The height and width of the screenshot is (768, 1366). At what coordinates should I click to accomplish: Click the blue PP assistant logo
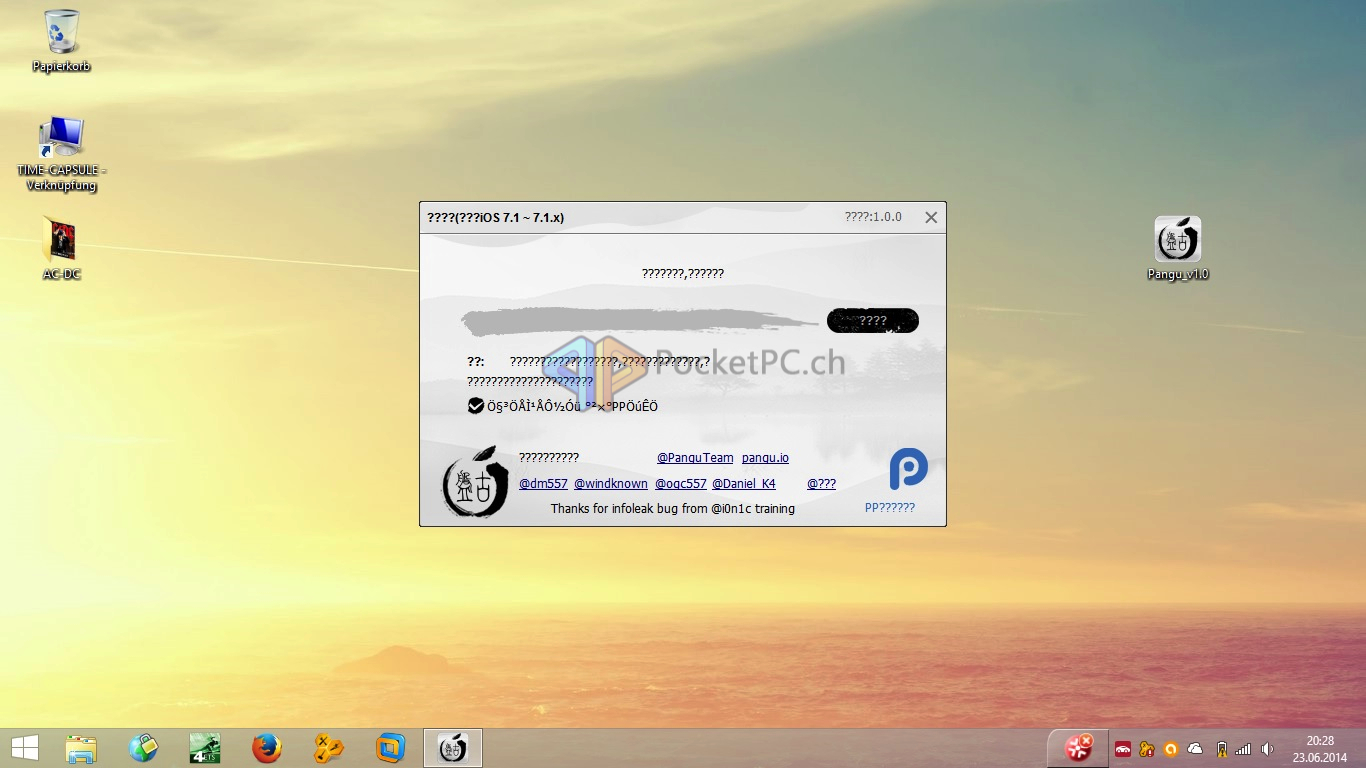point(909,468)
